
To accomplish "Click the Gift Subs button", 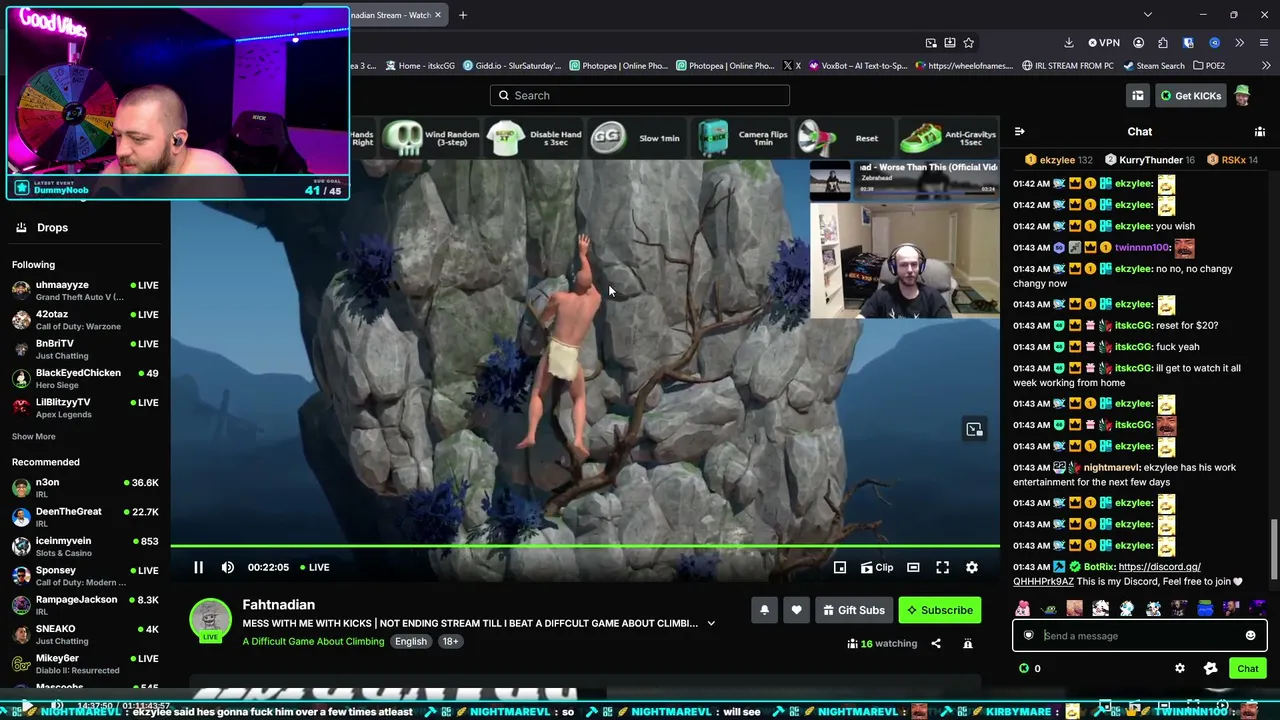I will point(854,610).
